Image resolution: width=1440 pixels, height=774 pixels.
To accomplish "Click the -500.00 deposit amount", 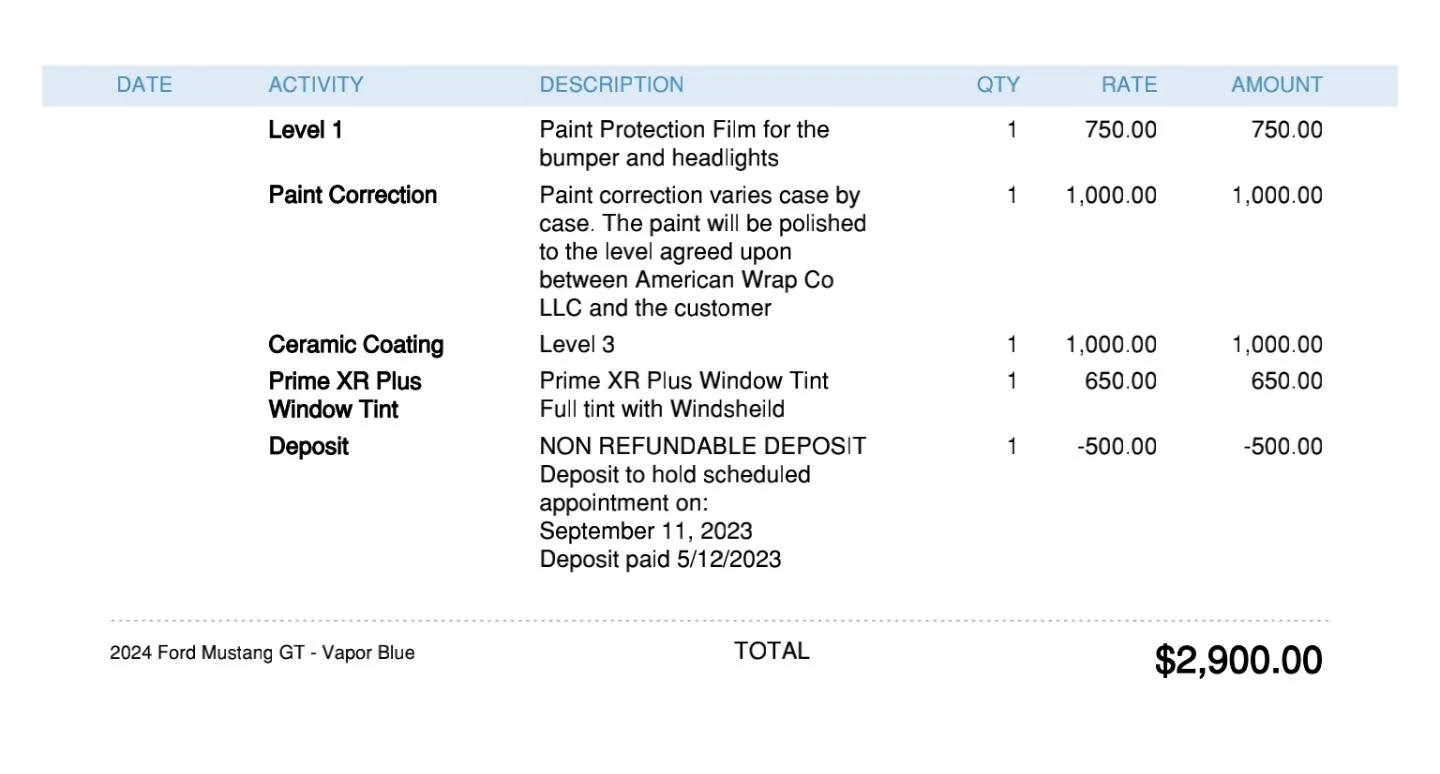I will (1283, 446).
